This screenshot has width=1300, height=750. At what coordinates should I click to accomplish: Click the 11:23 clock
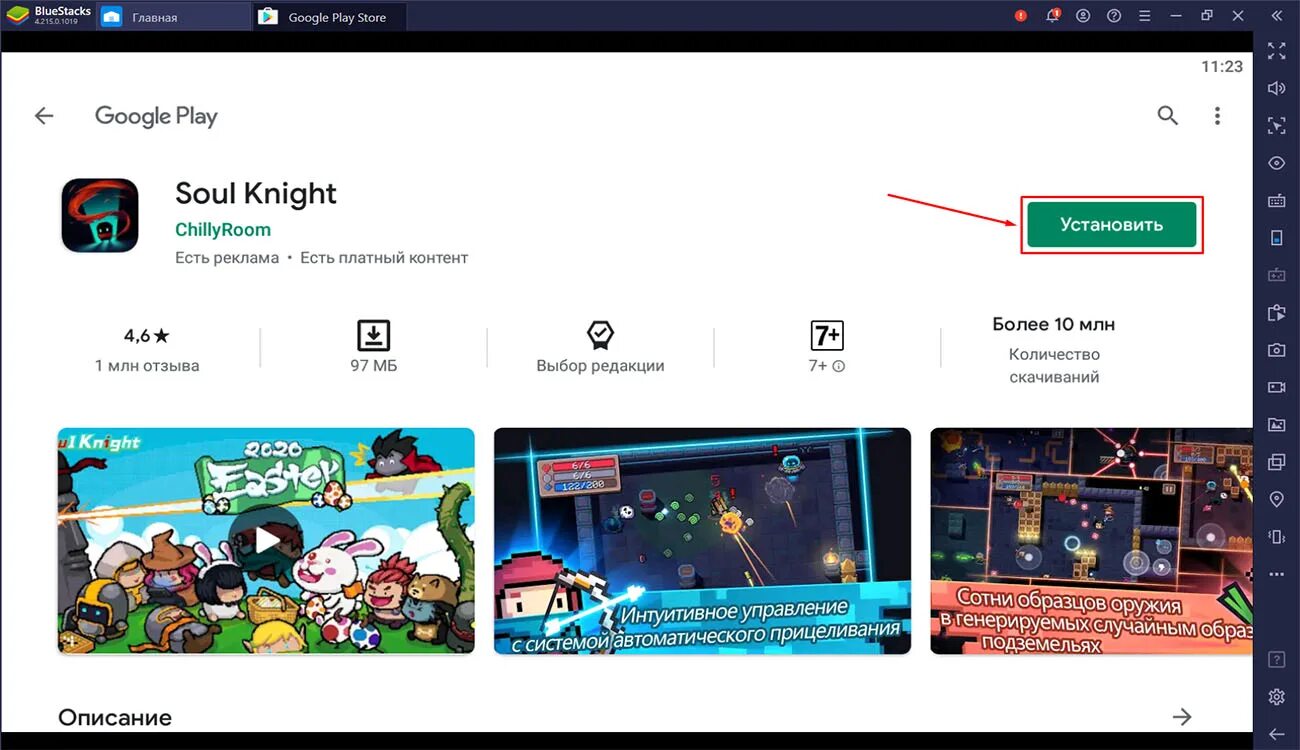[x=1222, y=67]
